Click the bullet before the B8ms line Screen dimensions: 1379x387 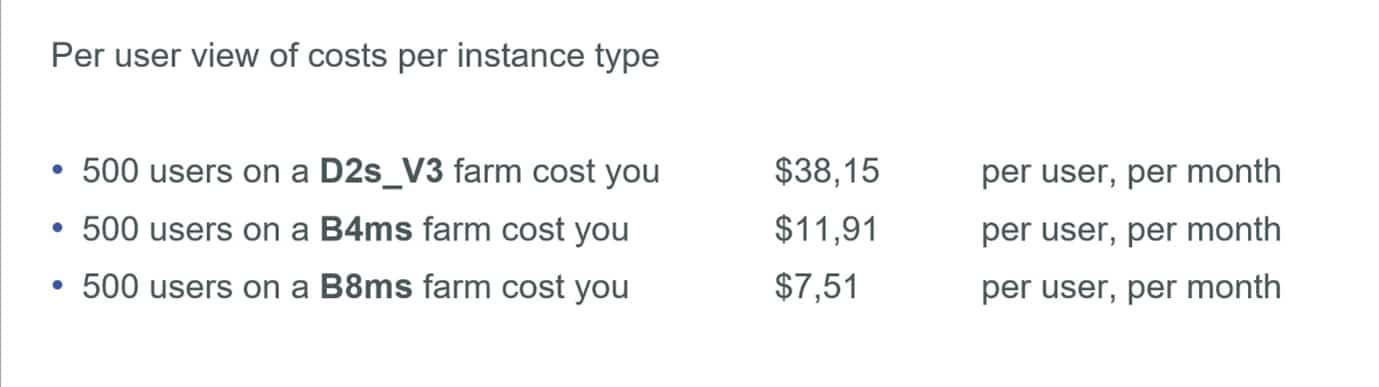[x=58, y=289]
